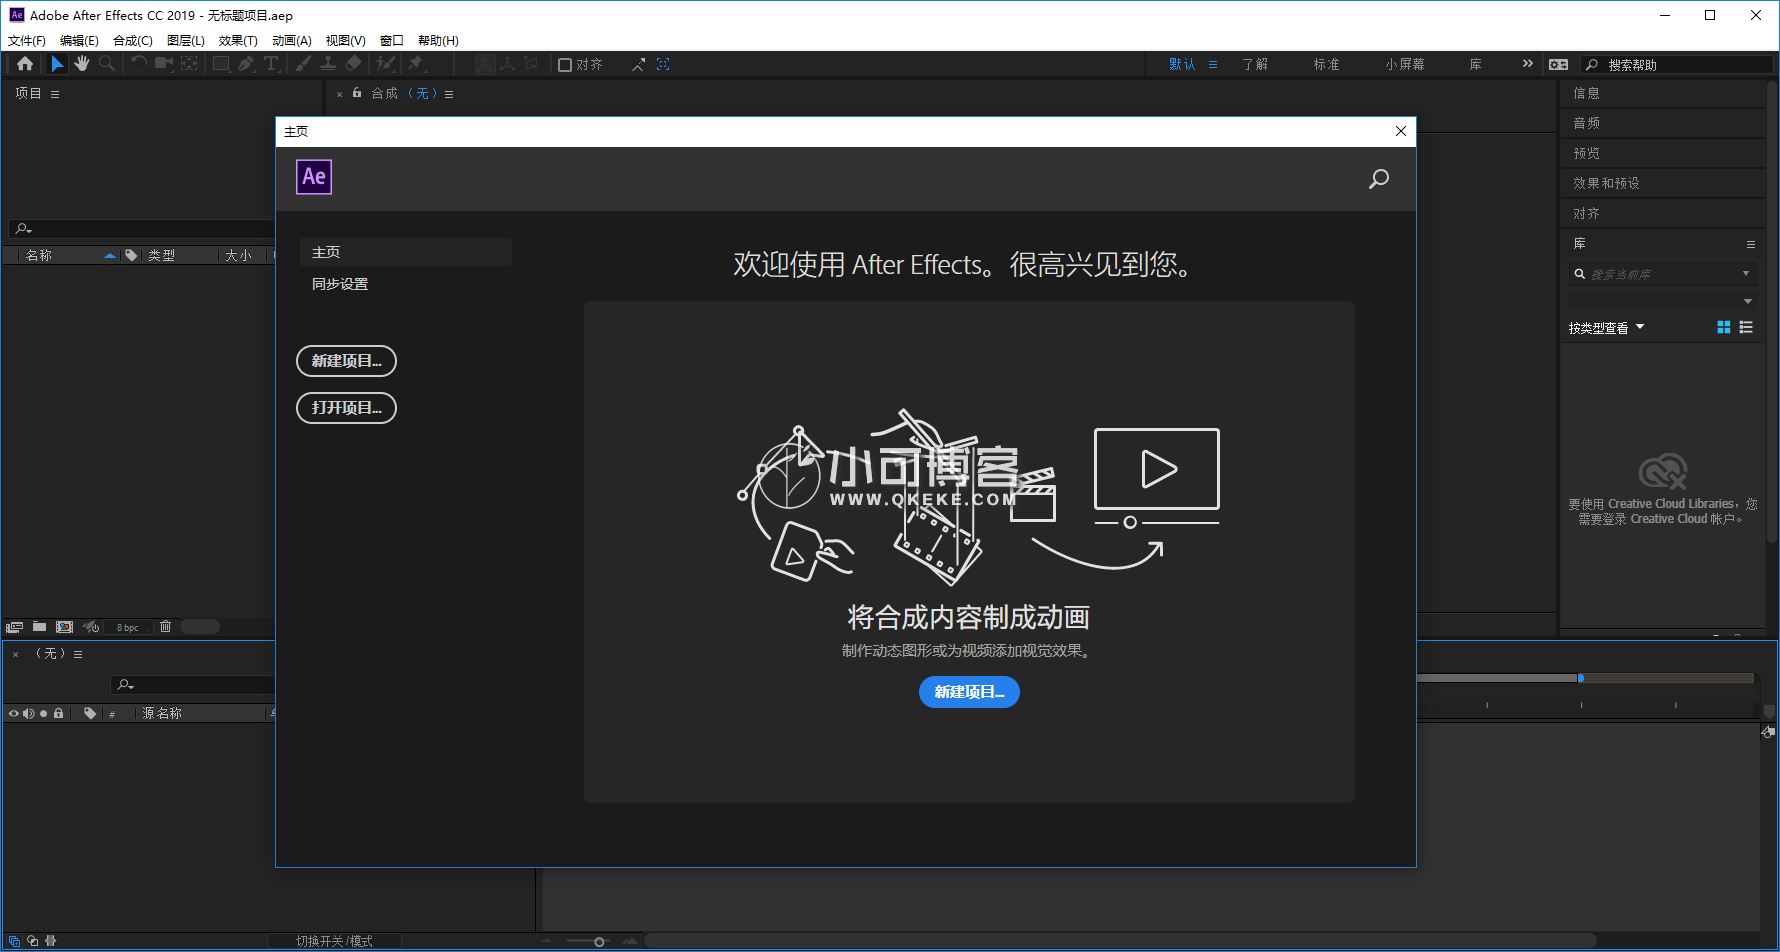Viewport: 1780px width, 952px height.
Task: Click the view axis mode icon
Action: [x=532, y=64]
